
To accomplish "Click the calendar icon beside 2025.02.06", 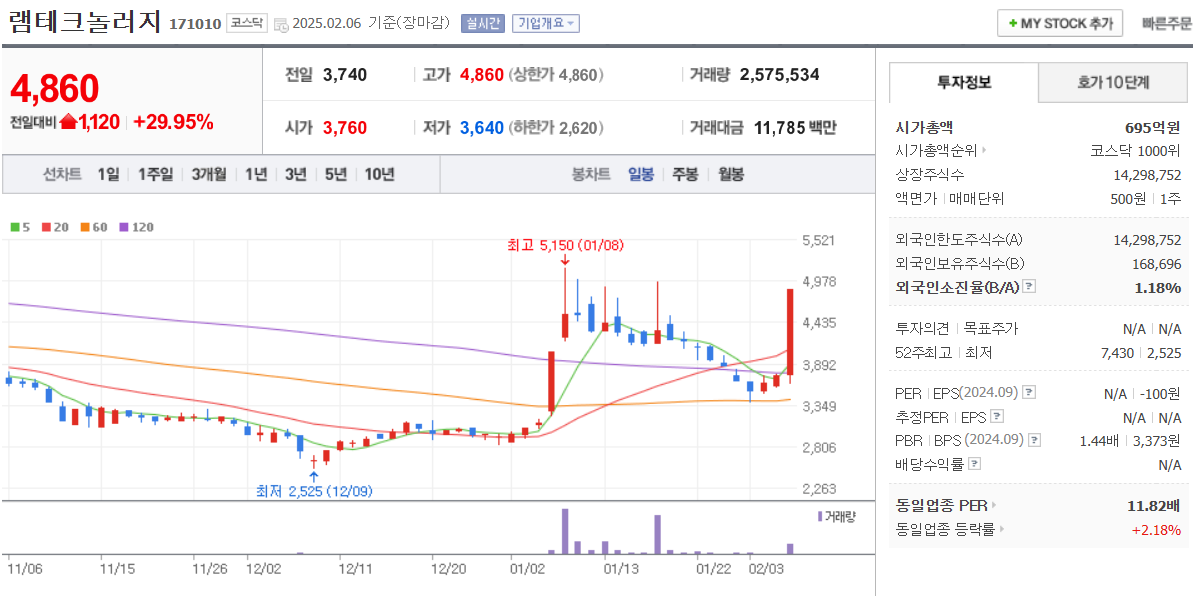I will pos(280,24).
